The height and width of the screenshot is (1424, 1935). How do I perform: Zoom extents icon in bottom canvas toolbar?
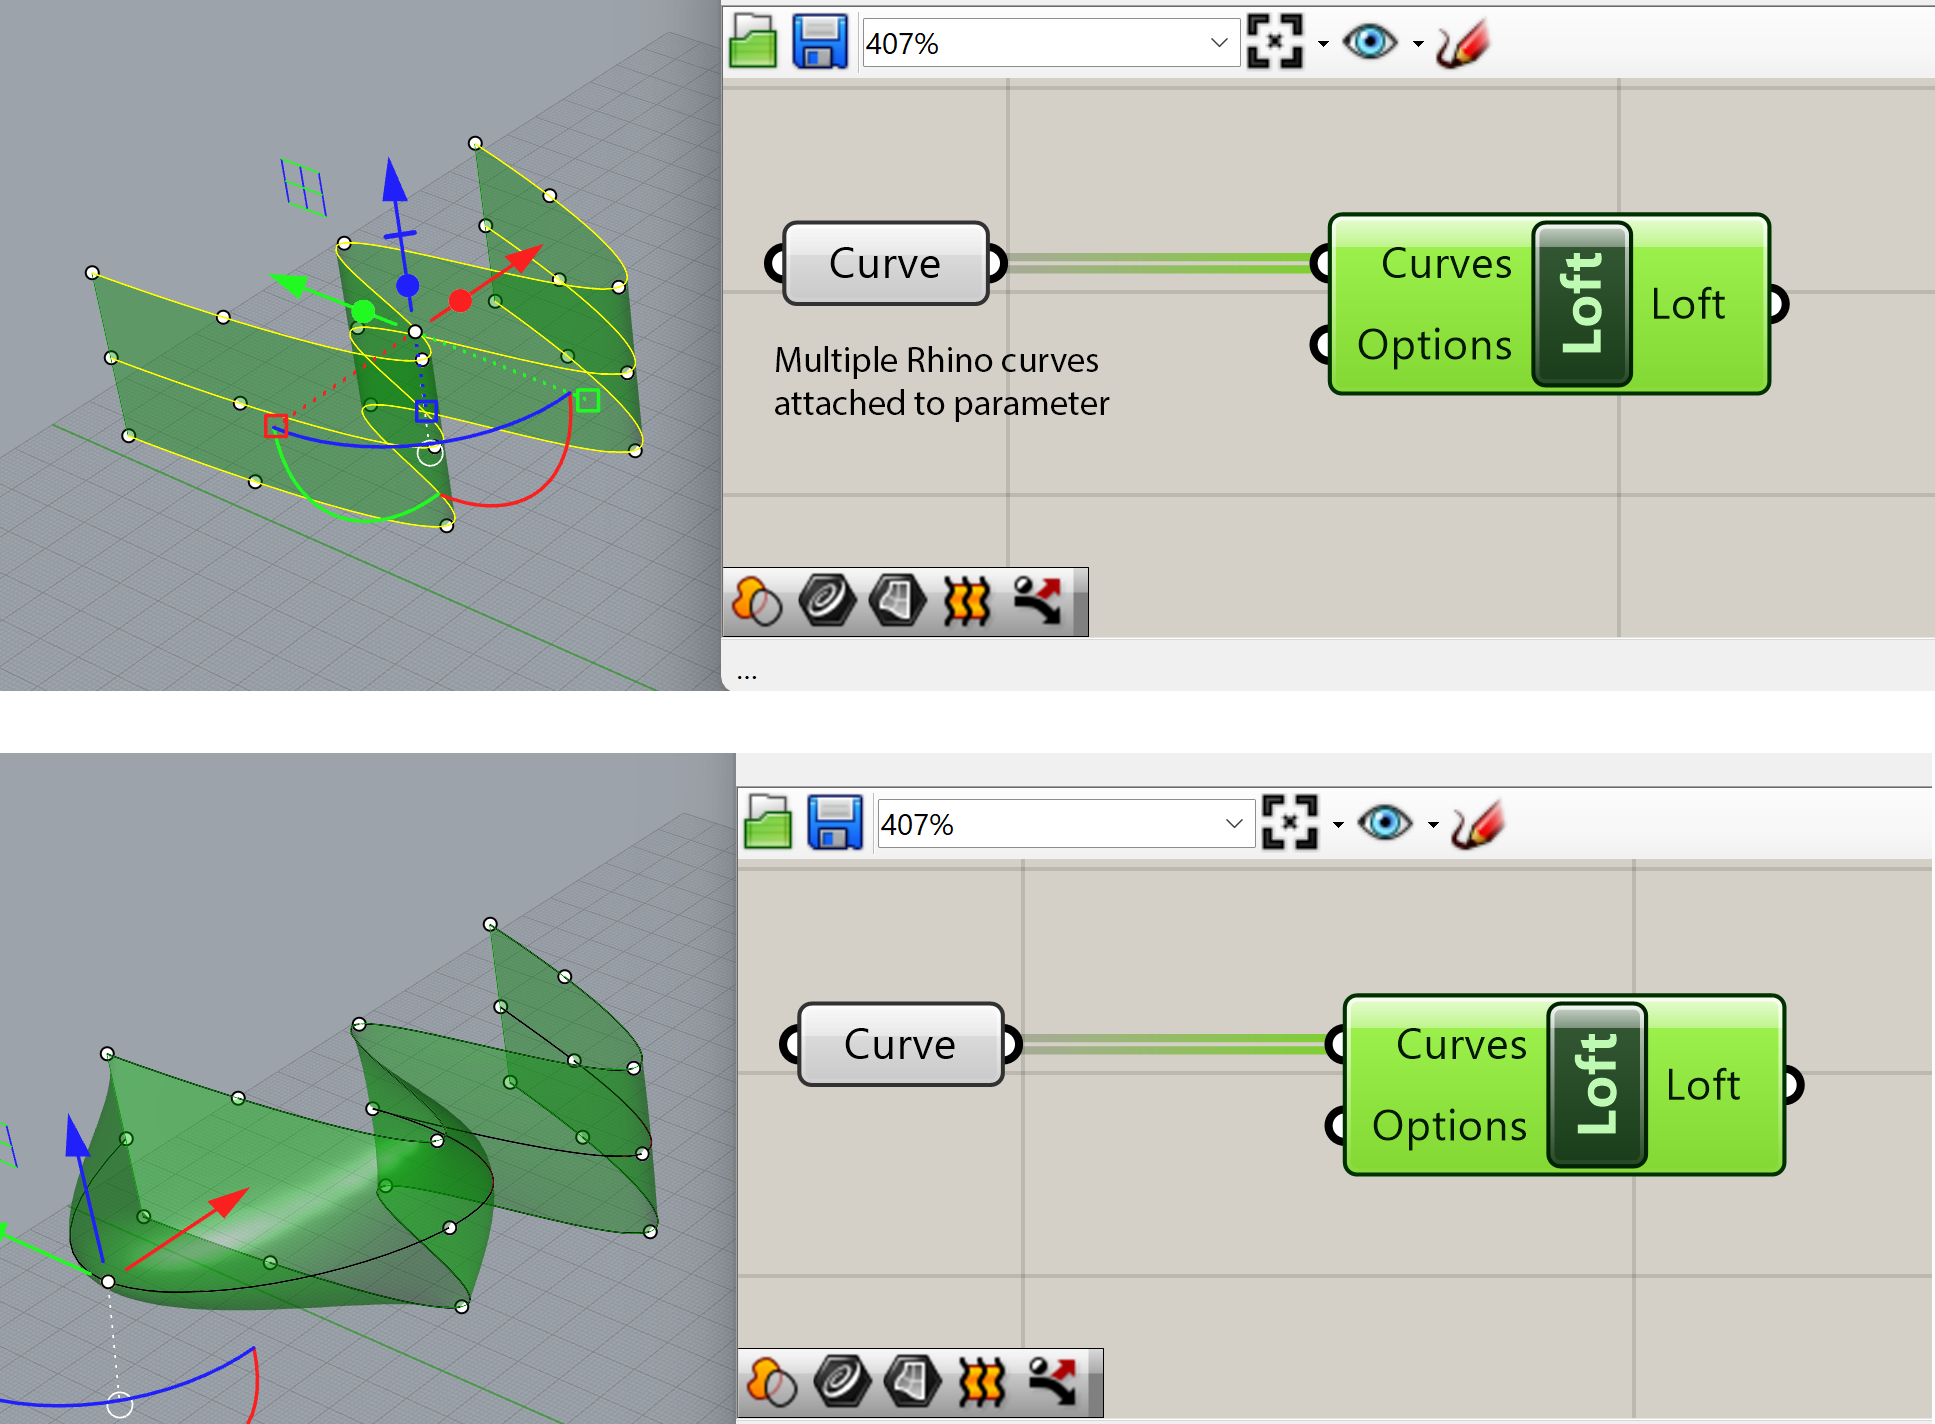(x=1290, y=823)
